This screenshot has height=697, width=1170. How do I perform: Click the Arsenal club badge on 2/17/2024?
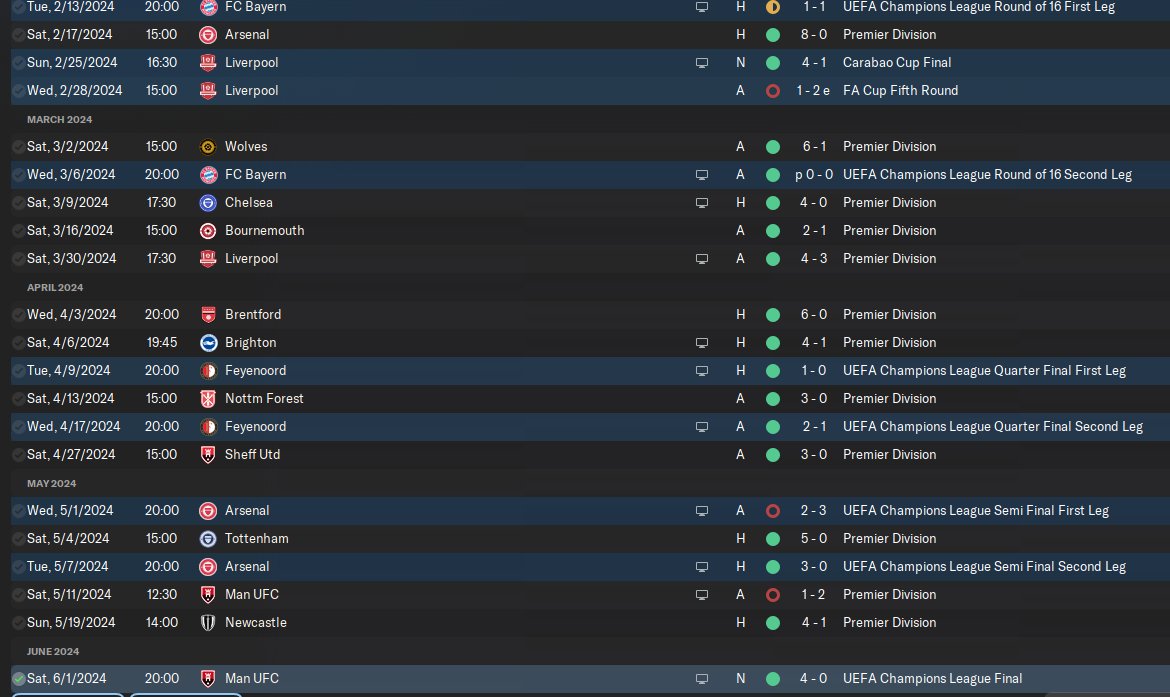208,35
